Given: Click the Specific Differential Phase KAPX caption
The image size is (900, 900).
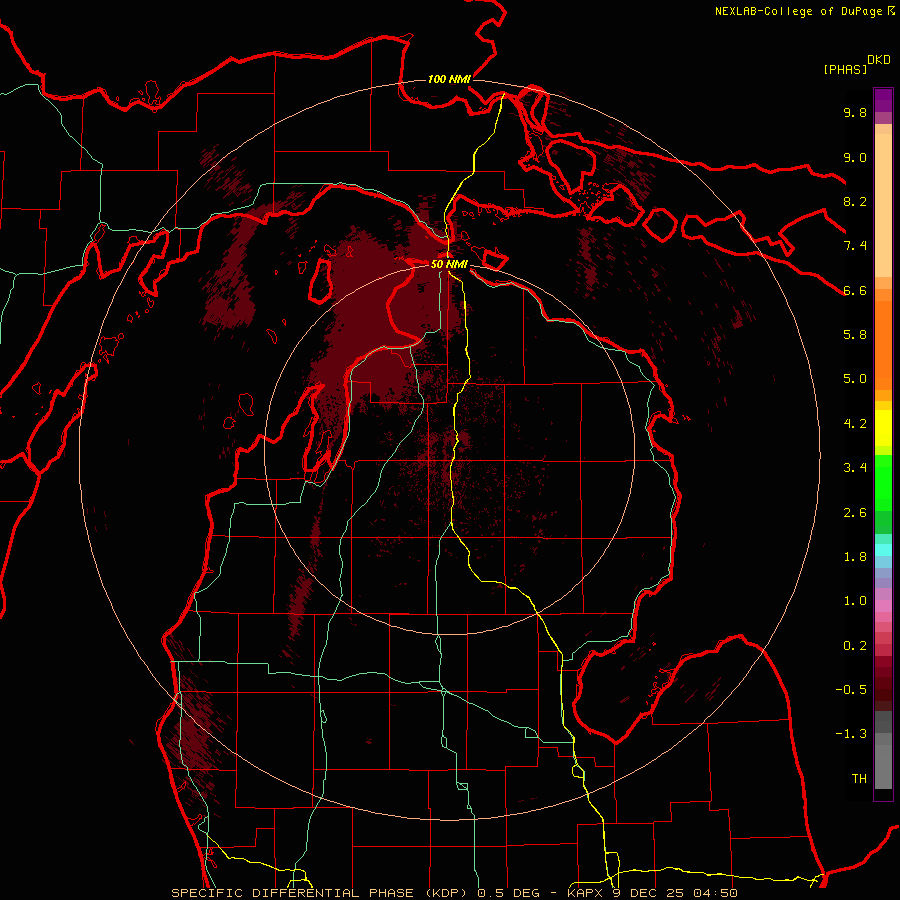Looking at the screenshot, I should [x=455, y=893].
